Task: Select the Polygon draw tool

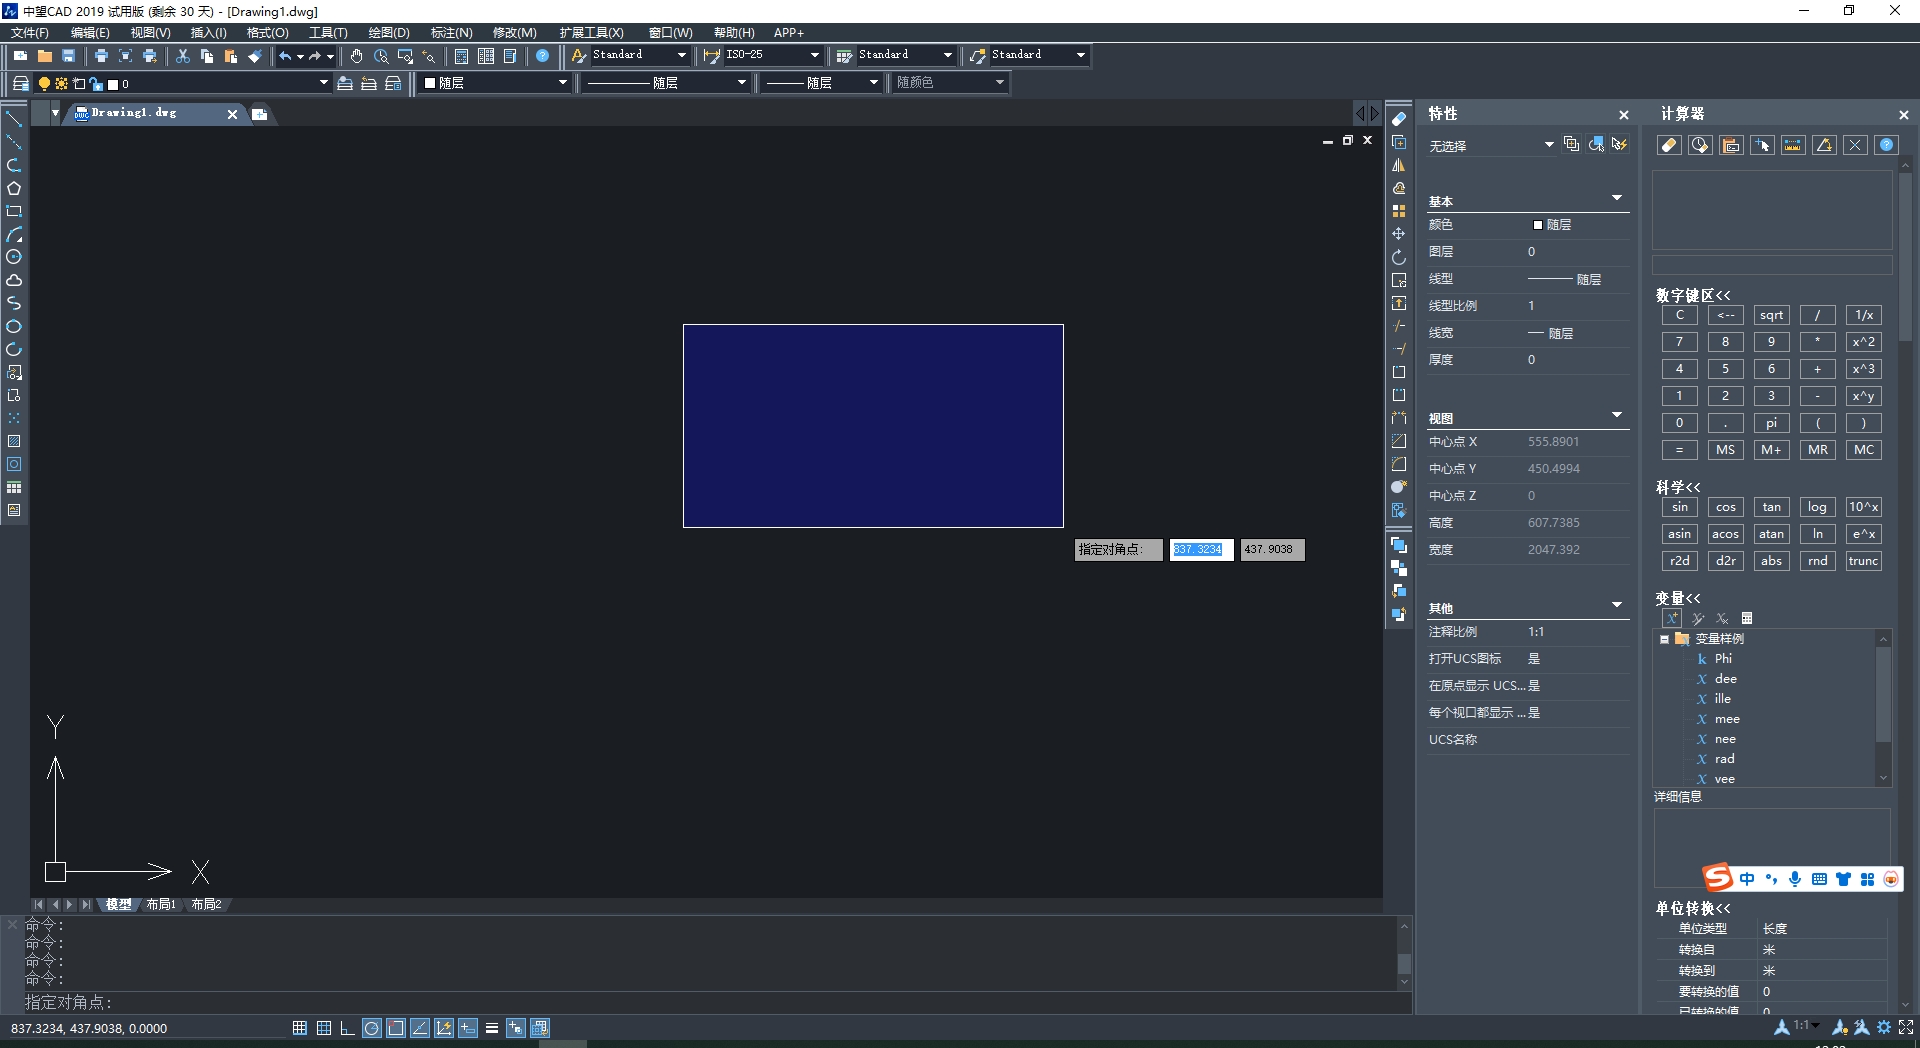Action: pyautogui.click(x=14, y=188)
